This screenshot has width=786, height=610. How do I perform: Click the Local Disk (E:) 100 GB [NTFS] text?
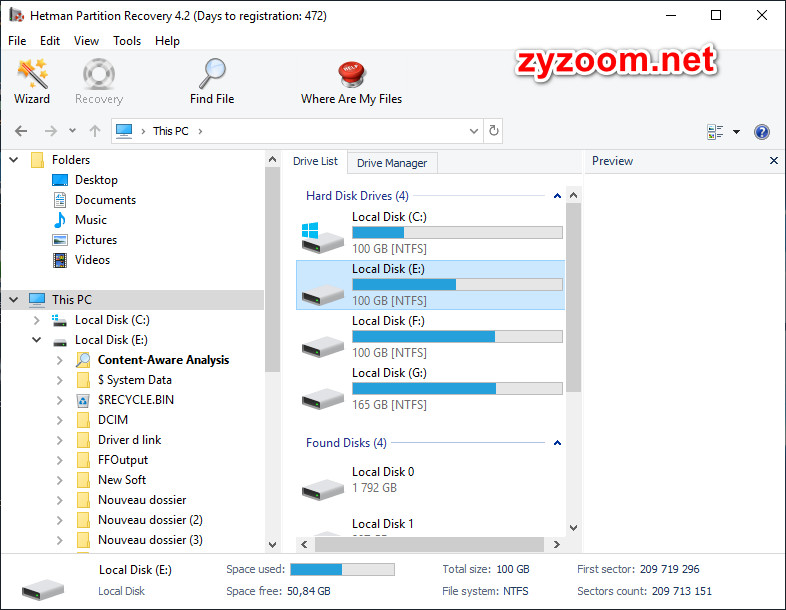(x=389, y=301)
